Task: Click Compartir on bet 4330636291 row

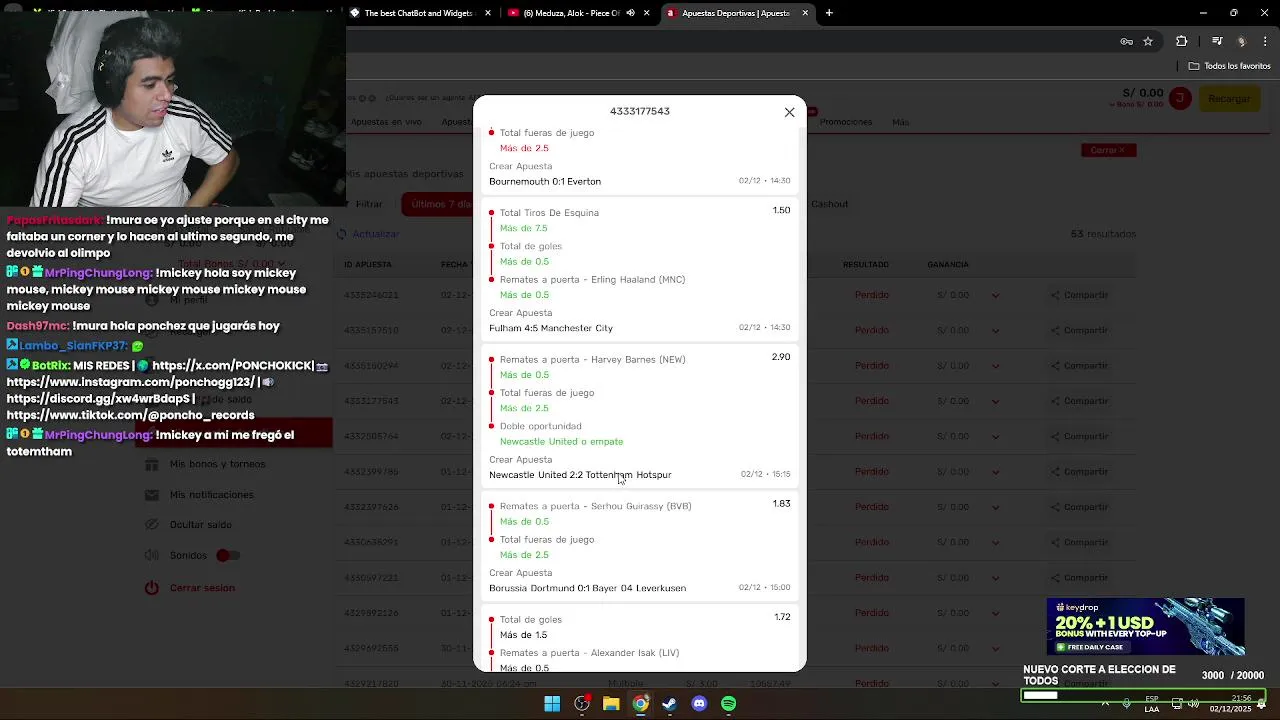Action: 1080,542
